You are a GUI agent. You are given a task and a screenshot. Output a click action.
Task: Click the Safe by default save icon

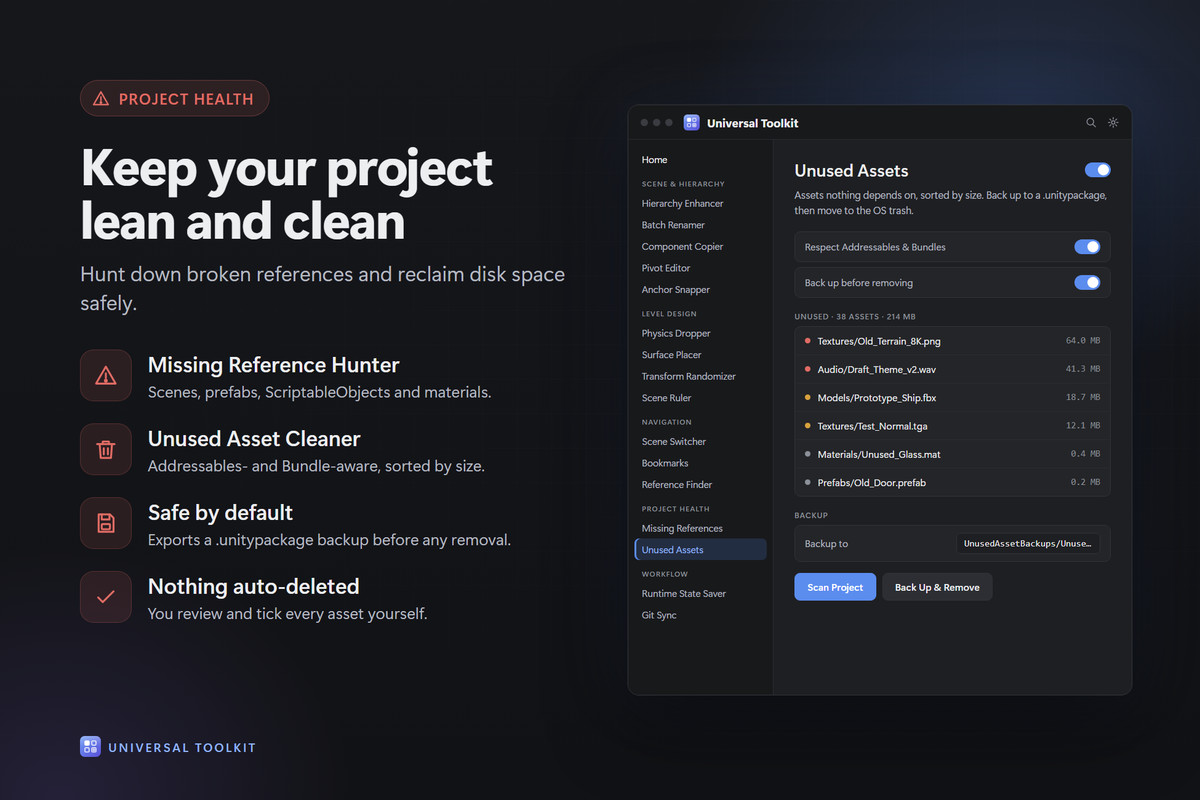tap(106, 523)
